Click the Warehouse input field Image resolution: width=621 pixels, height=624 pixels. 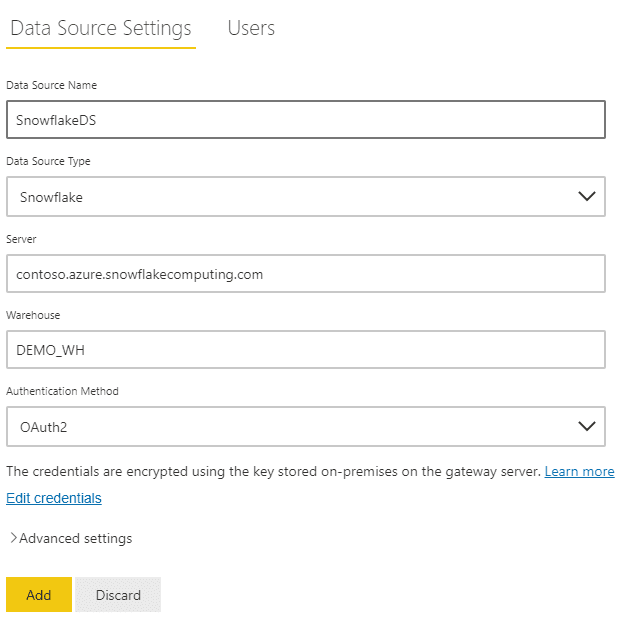(306, 349)
